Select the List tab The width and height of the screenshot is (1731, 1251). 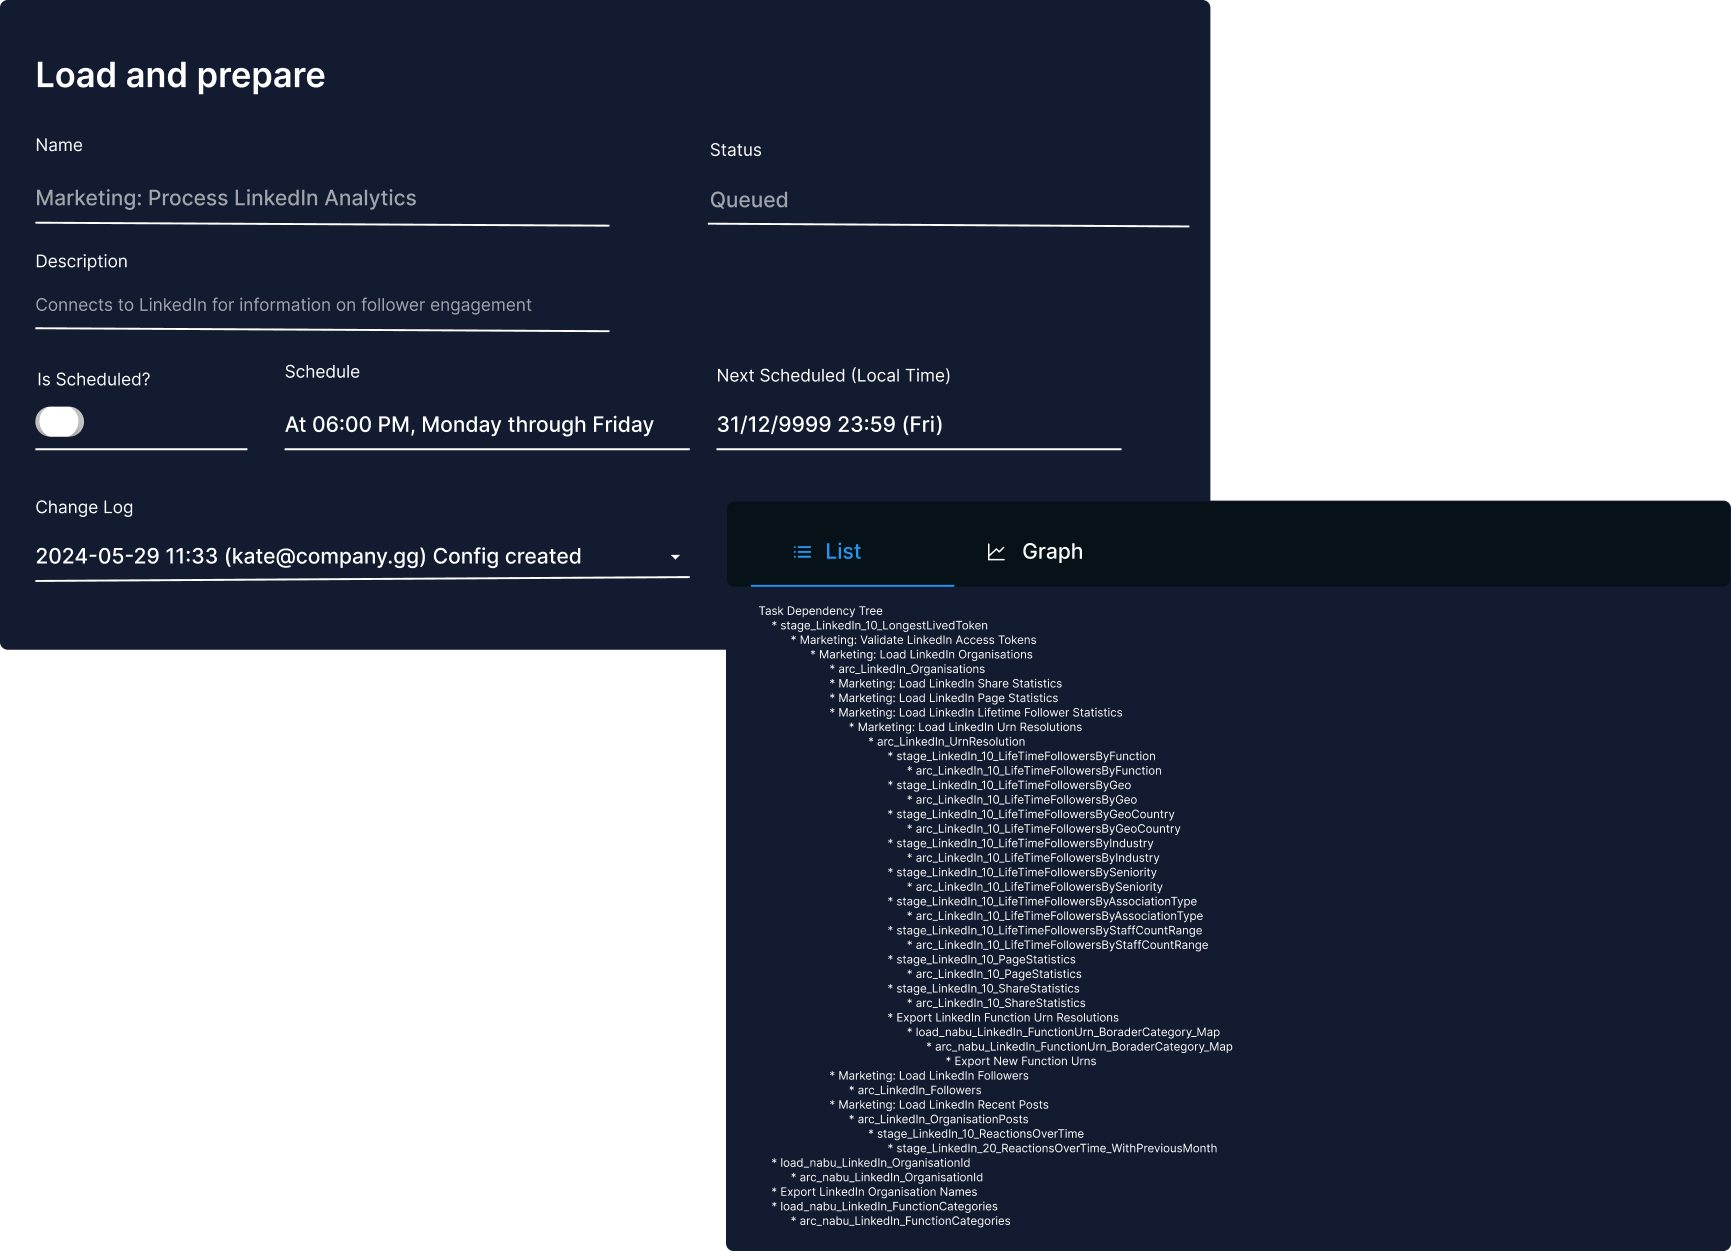tap(842, 551)
